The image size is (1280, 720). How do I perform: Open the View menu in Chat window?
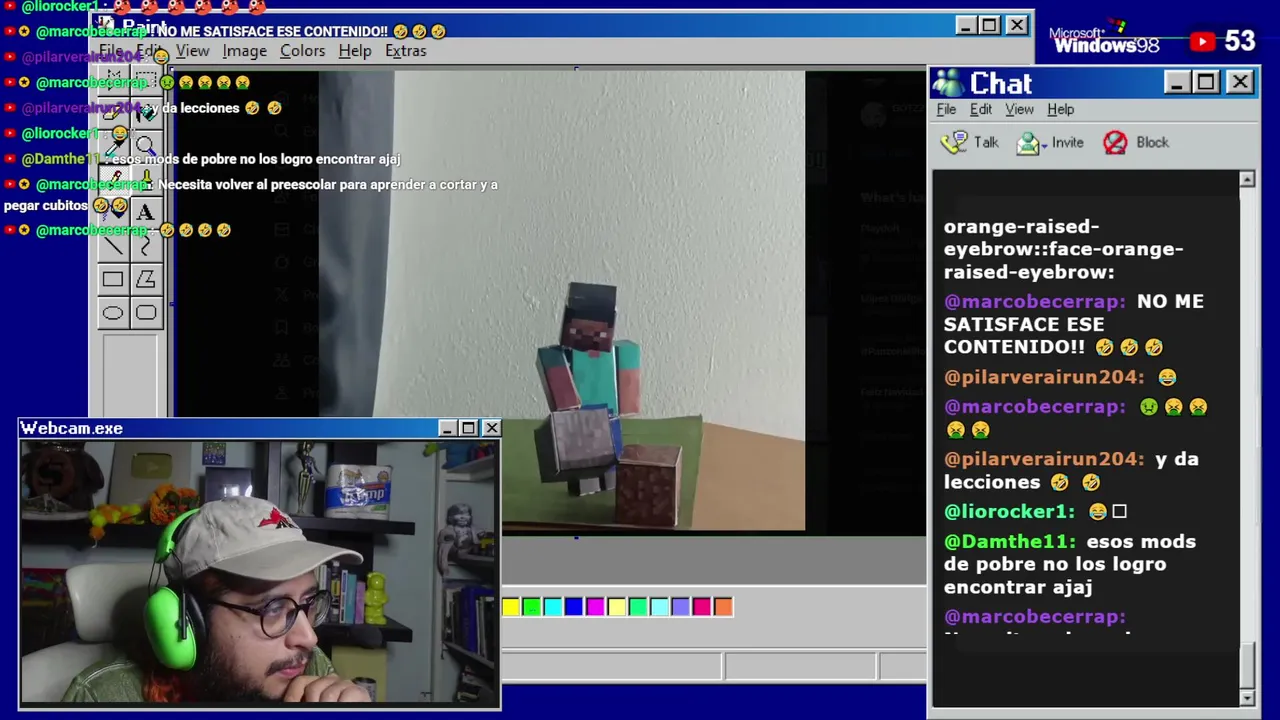[1019, 109]
